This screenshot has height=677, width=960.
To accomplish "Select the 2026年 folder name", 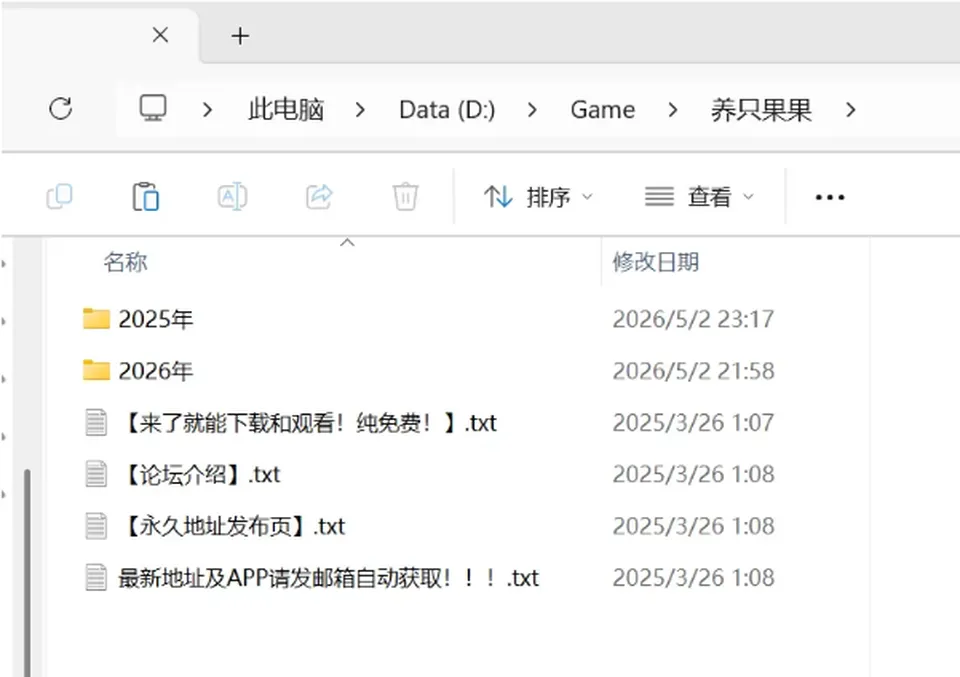I will 156,371.
